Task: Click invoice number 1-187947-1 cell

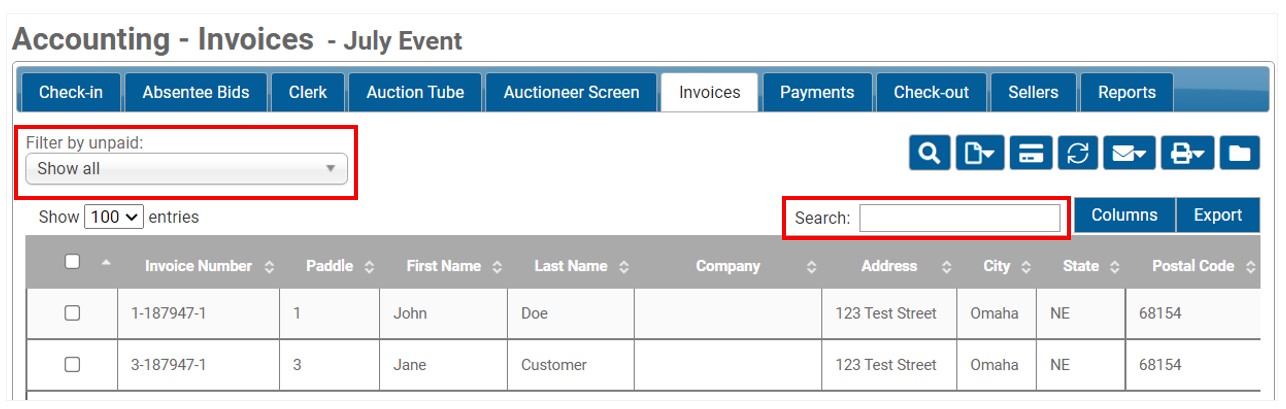Action: [199, 313]
